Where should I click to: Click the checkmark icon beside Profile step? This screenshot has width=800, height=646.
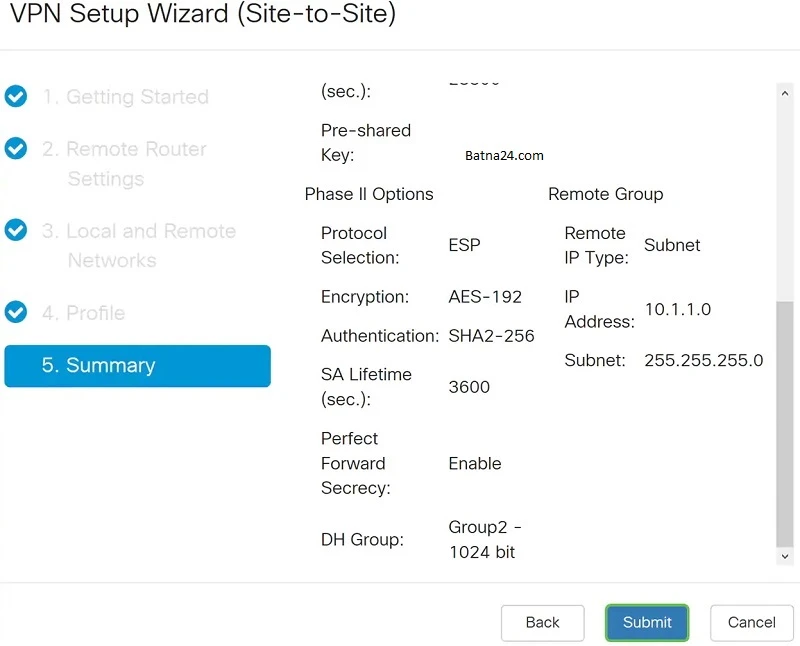tap(16, 313)
